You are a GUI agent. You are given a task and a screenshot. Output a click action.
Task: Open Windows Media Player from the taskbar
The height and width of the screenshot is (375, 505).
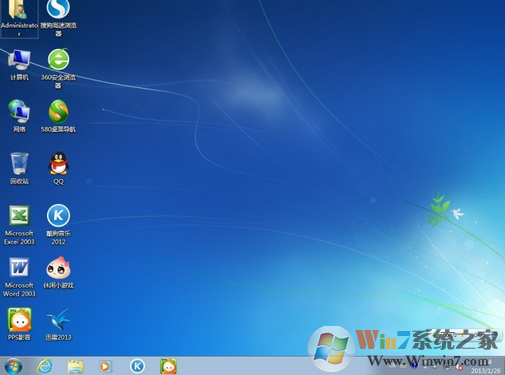105,366
